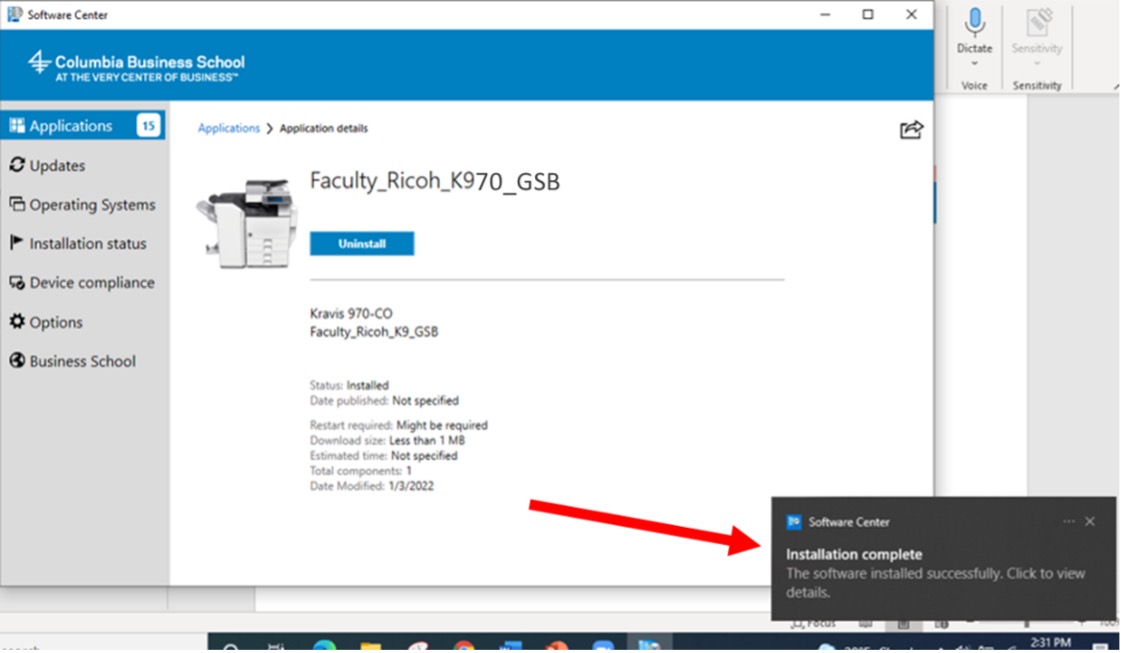Click the Application details breadcrumb text
This screenshot has height=653, width=1124.
tap(323, 128)
